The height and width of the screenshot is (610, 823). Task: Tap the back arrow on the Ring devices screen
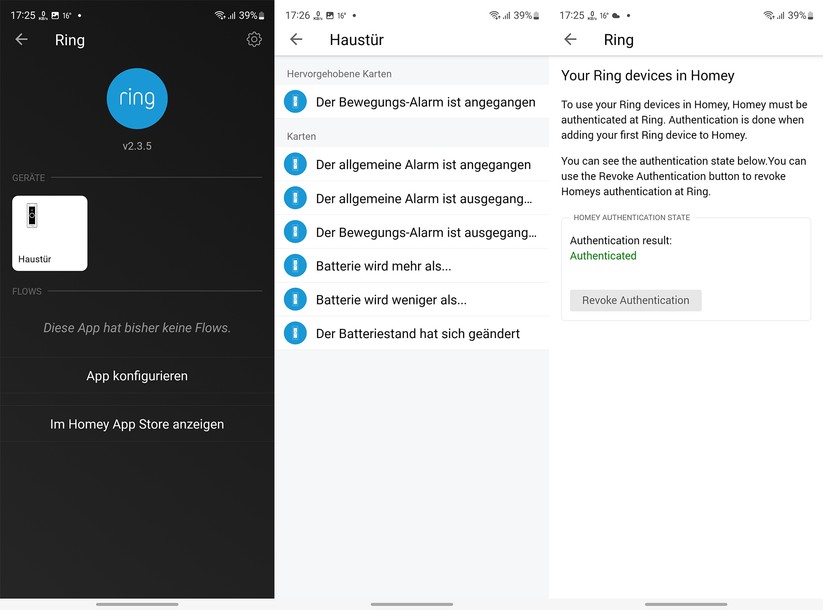pyautogui.click(x=570, y=39)
